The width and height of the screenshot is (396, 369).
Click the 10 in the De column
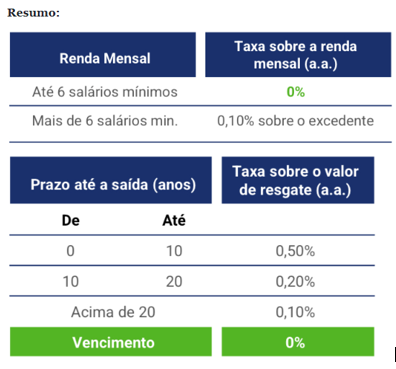71,282
